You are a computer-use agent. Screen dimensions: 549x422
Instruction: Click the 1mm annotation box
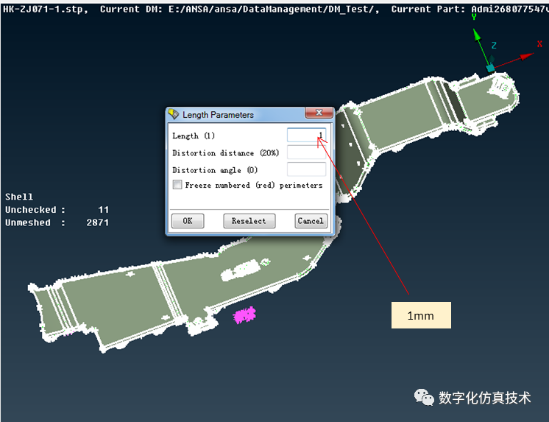coord(421,315)
